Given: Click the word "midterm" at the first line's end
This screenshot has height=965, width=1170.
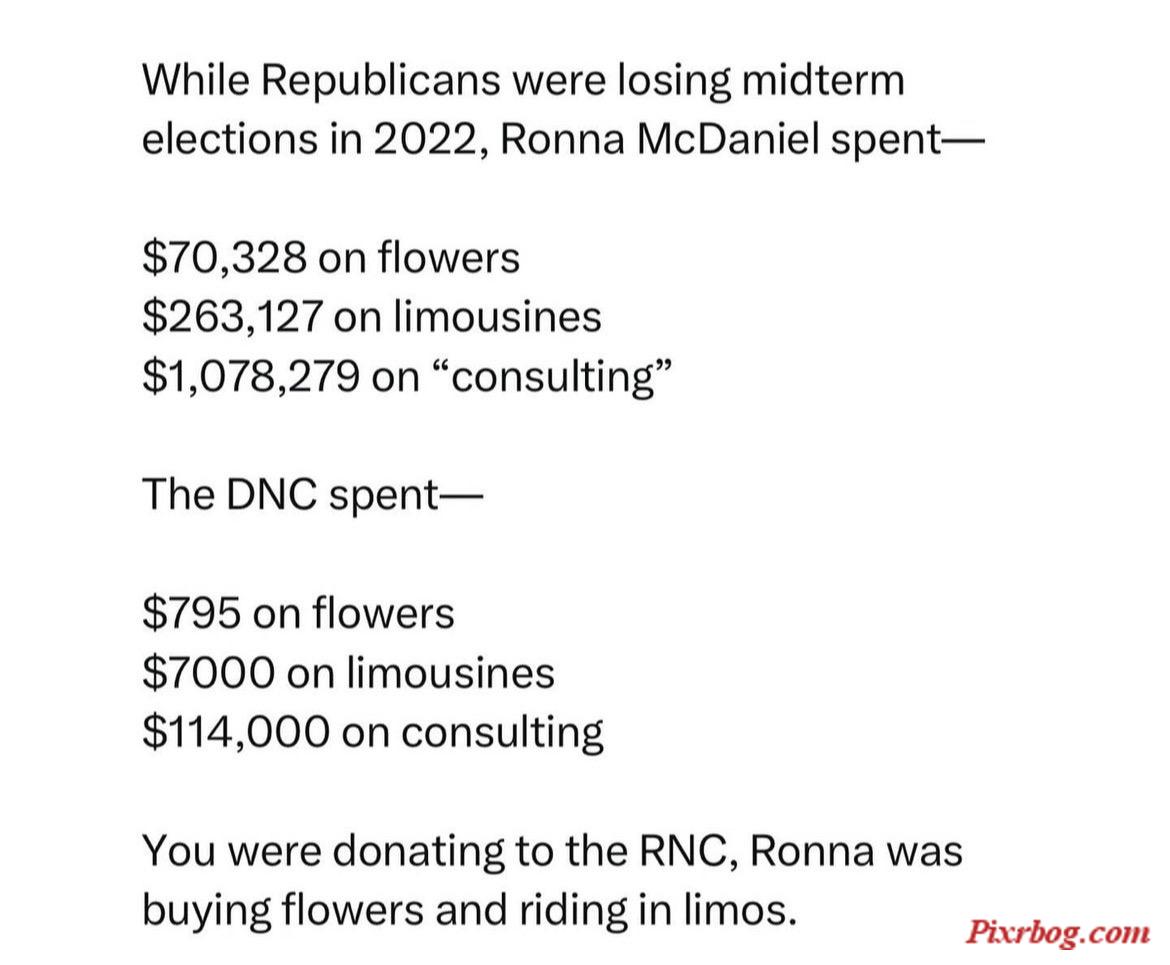Looking at the screenshot, I should click(823, 80).
